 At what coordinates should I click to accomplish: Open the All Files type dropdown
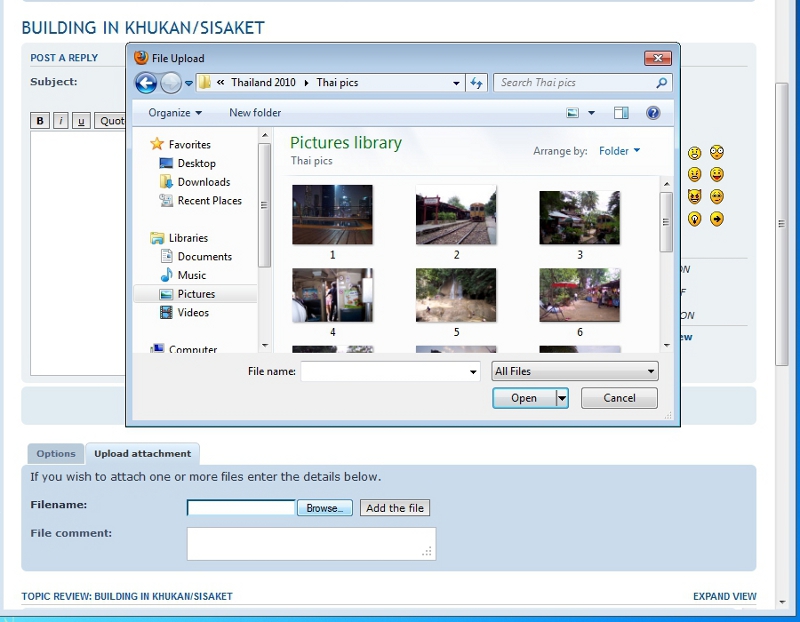click(575, 371)
